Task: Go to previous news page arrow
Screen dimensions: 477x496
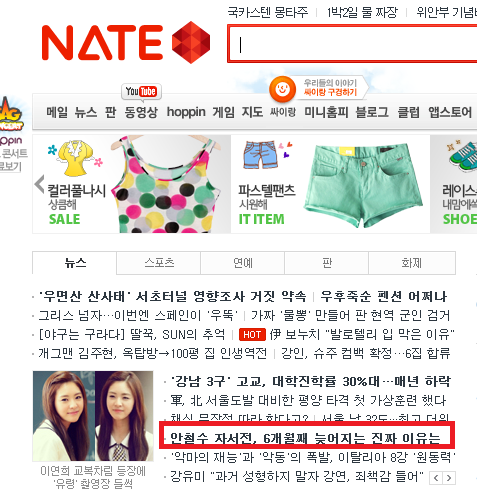Action: 436,478
